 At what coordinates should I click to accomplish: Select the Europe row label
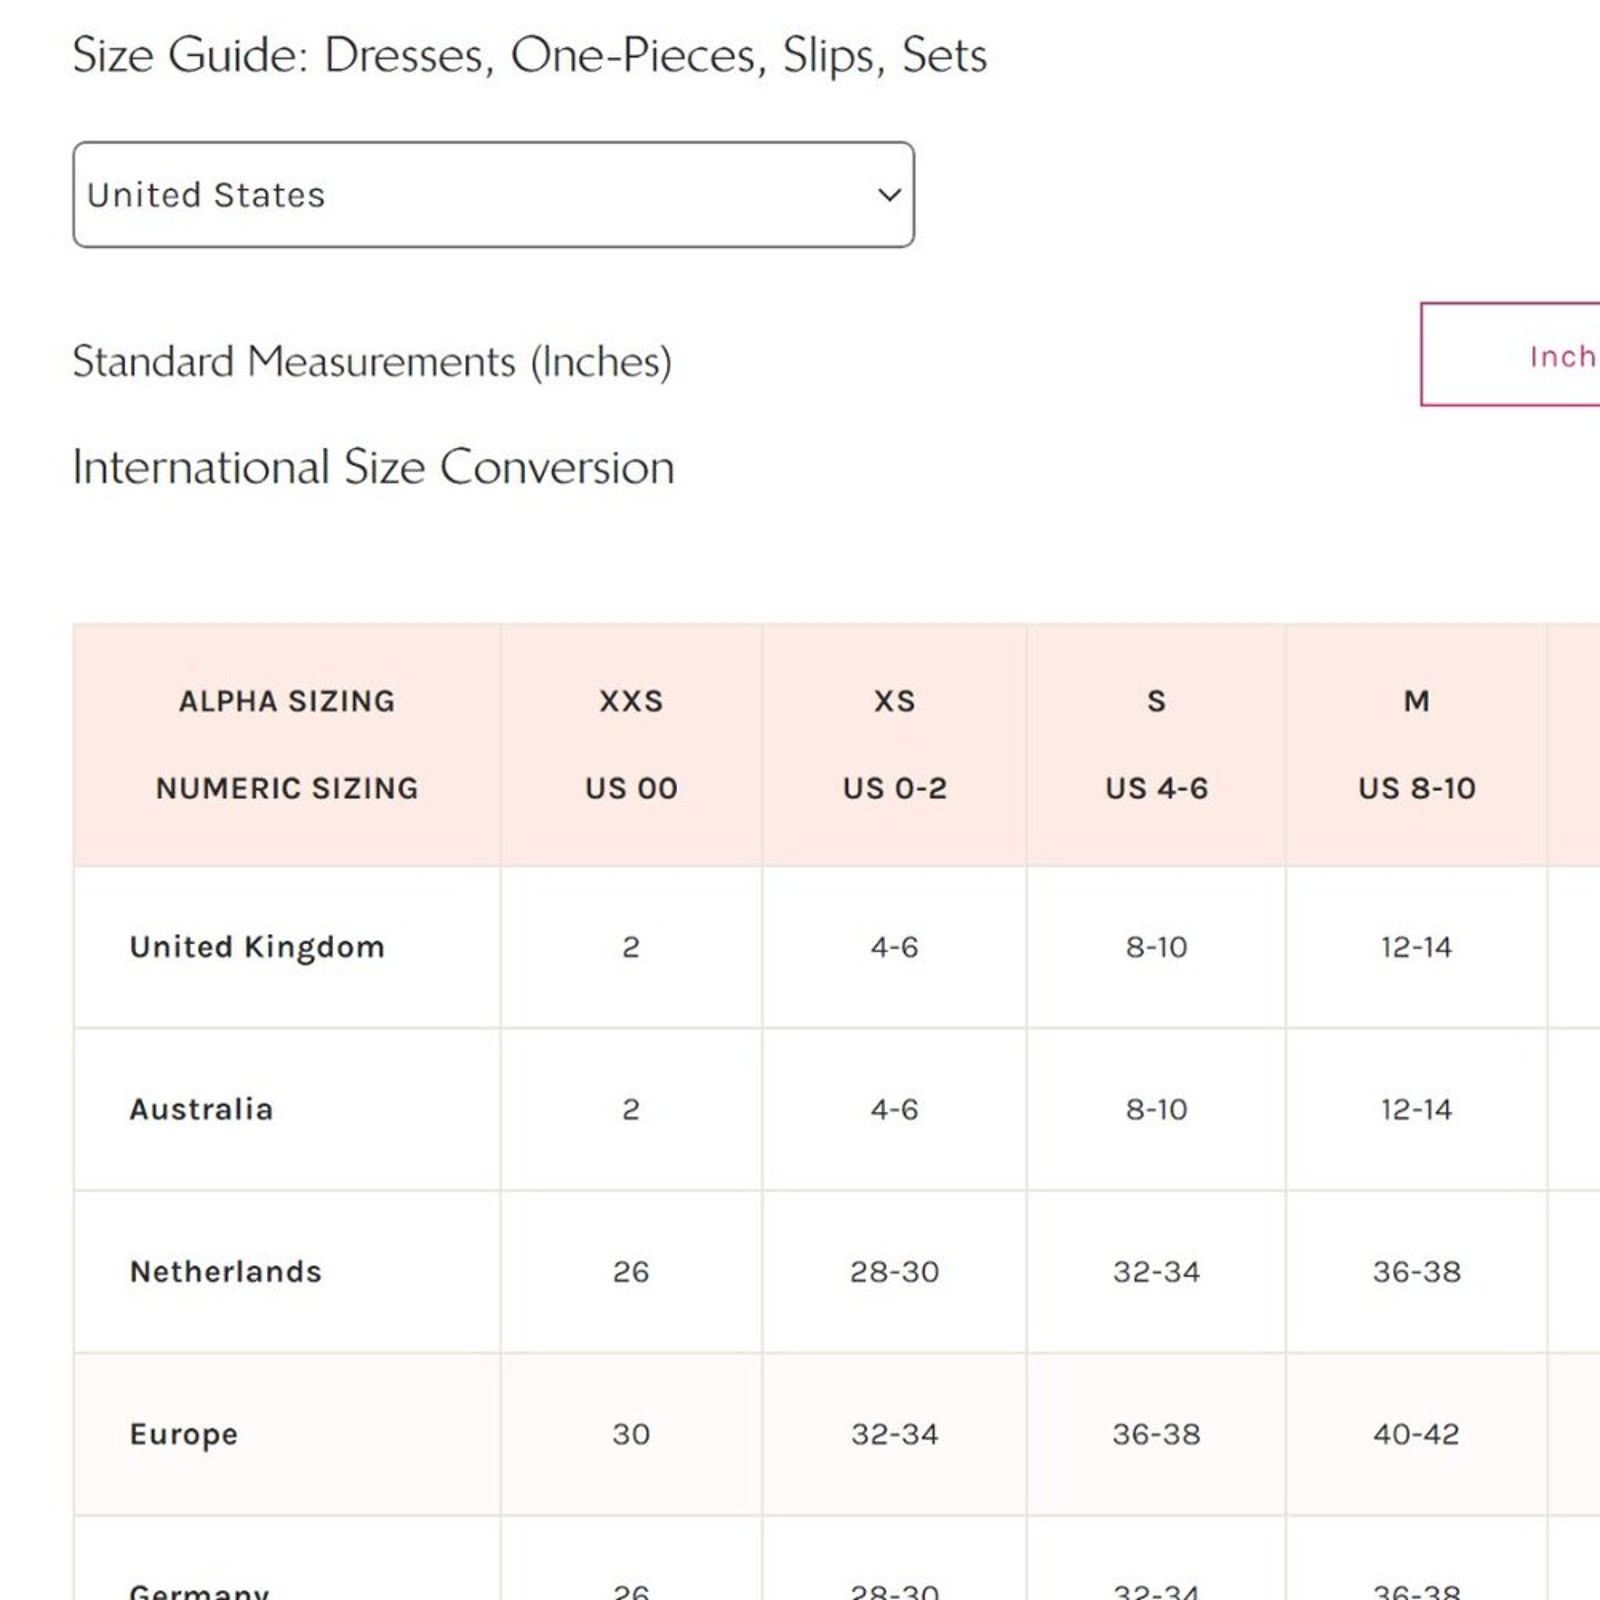184,1434
